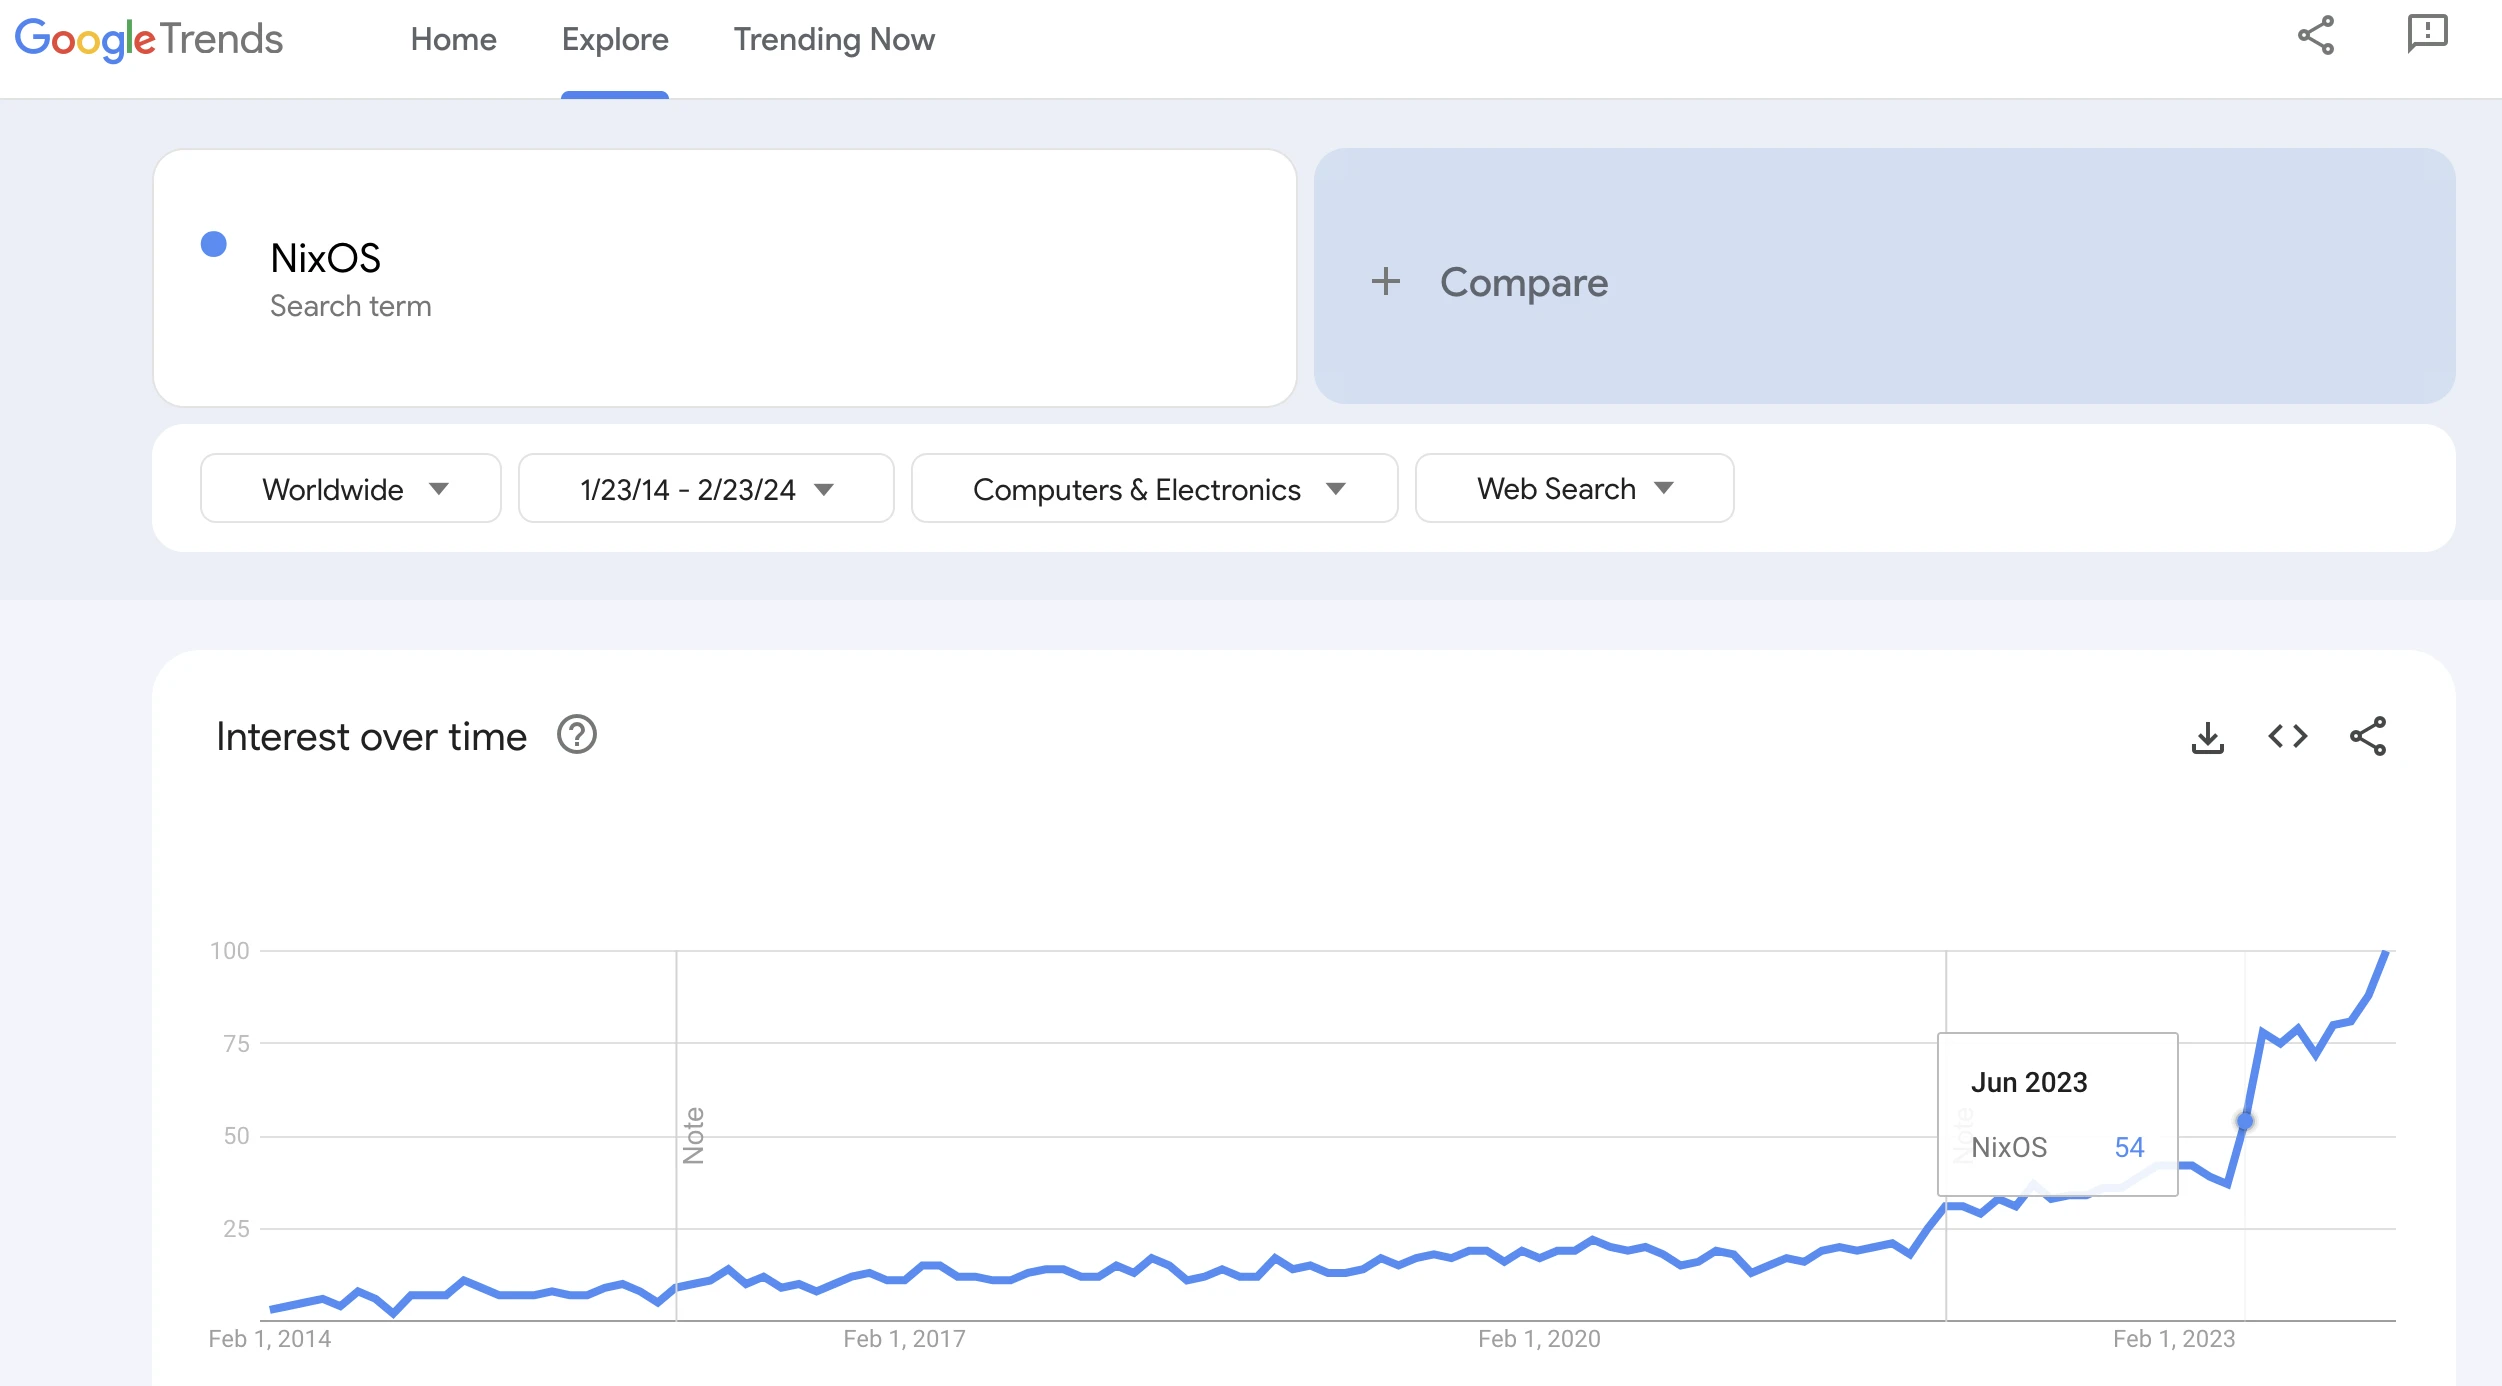Click the plus icon beside Compare
2502x1386 pixels.
point(1385,282)
